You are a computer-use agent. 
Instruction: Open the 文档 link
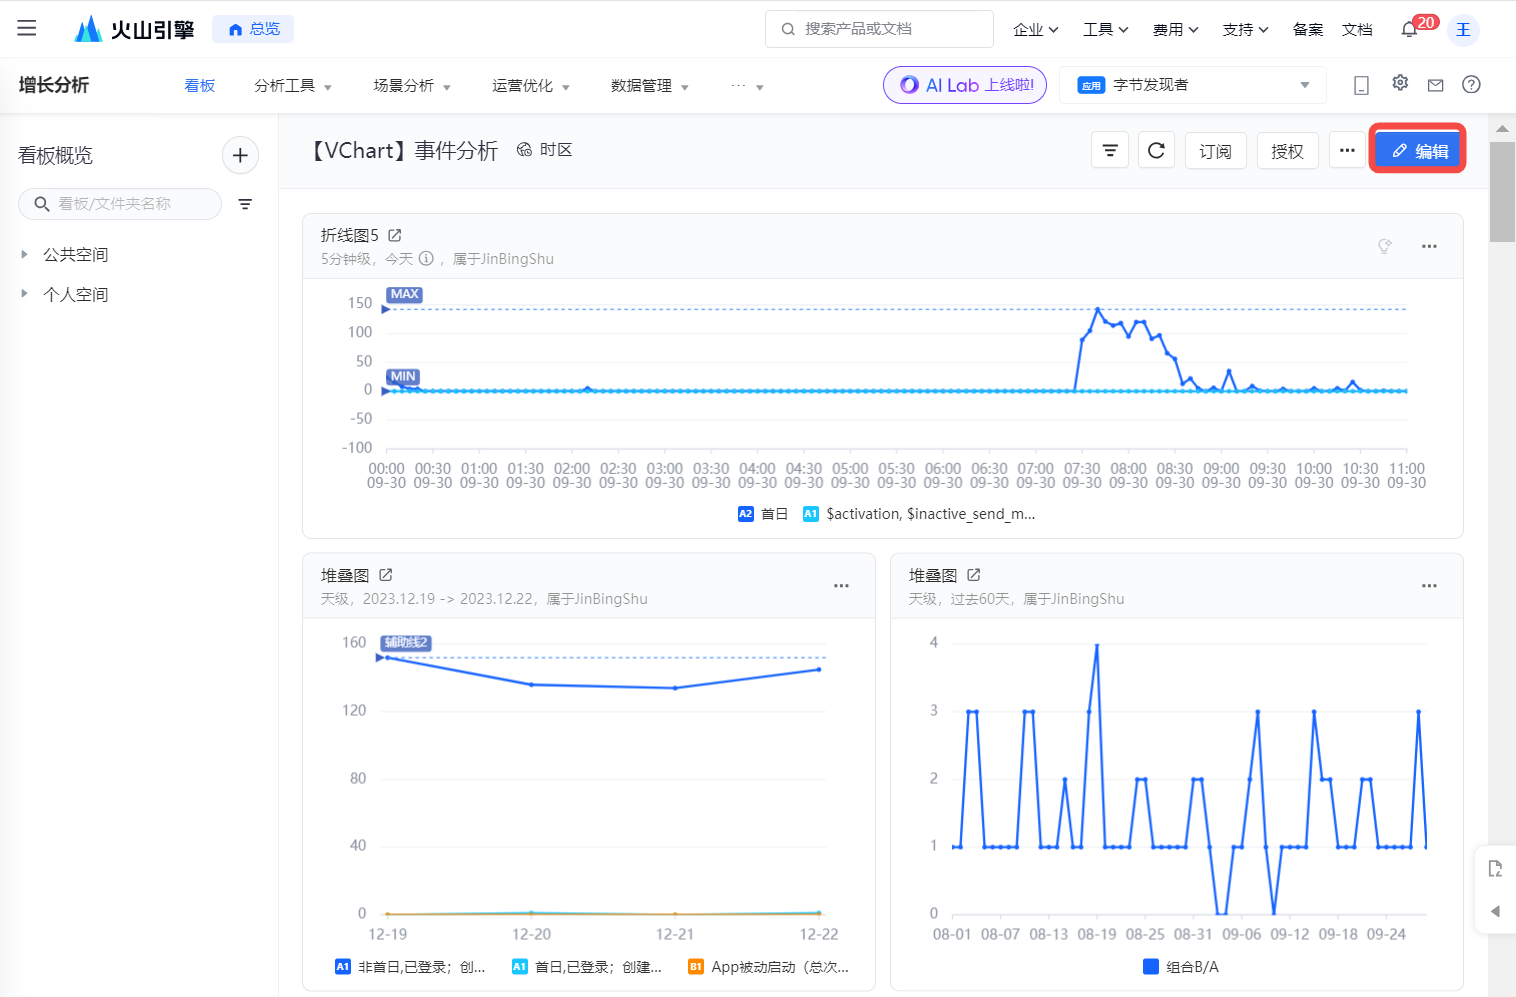pos(1357,30)
